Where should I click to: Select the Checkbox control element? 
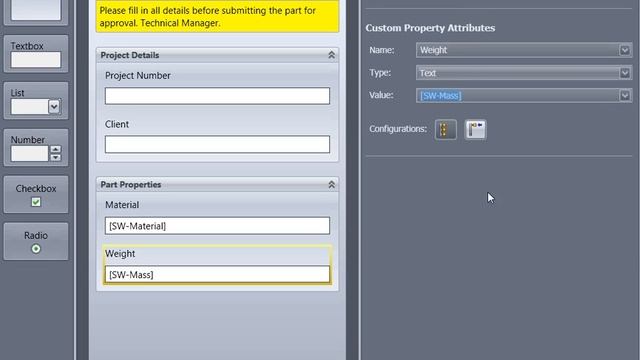tap(36, 195)
